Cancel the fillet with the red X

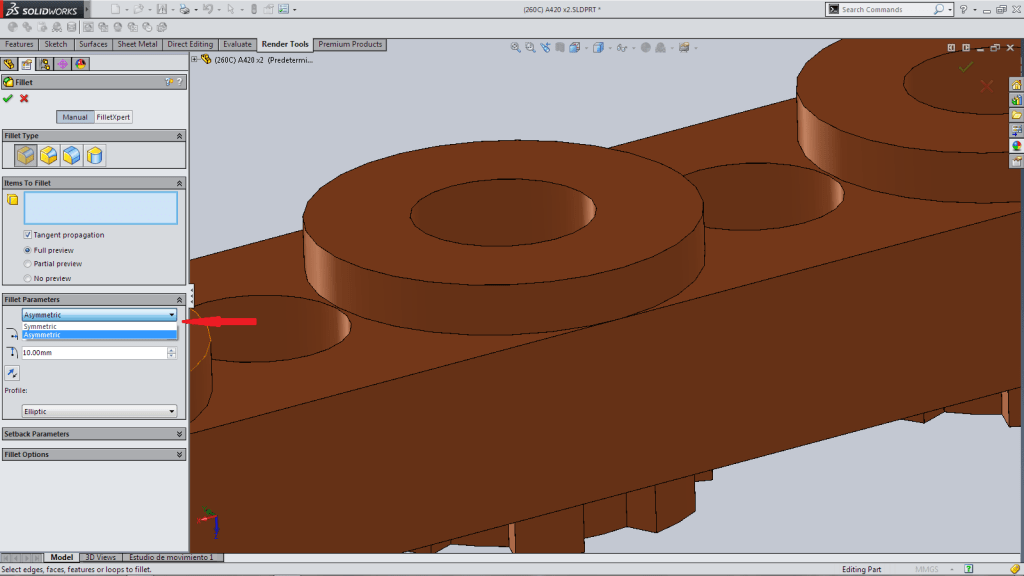24,98
